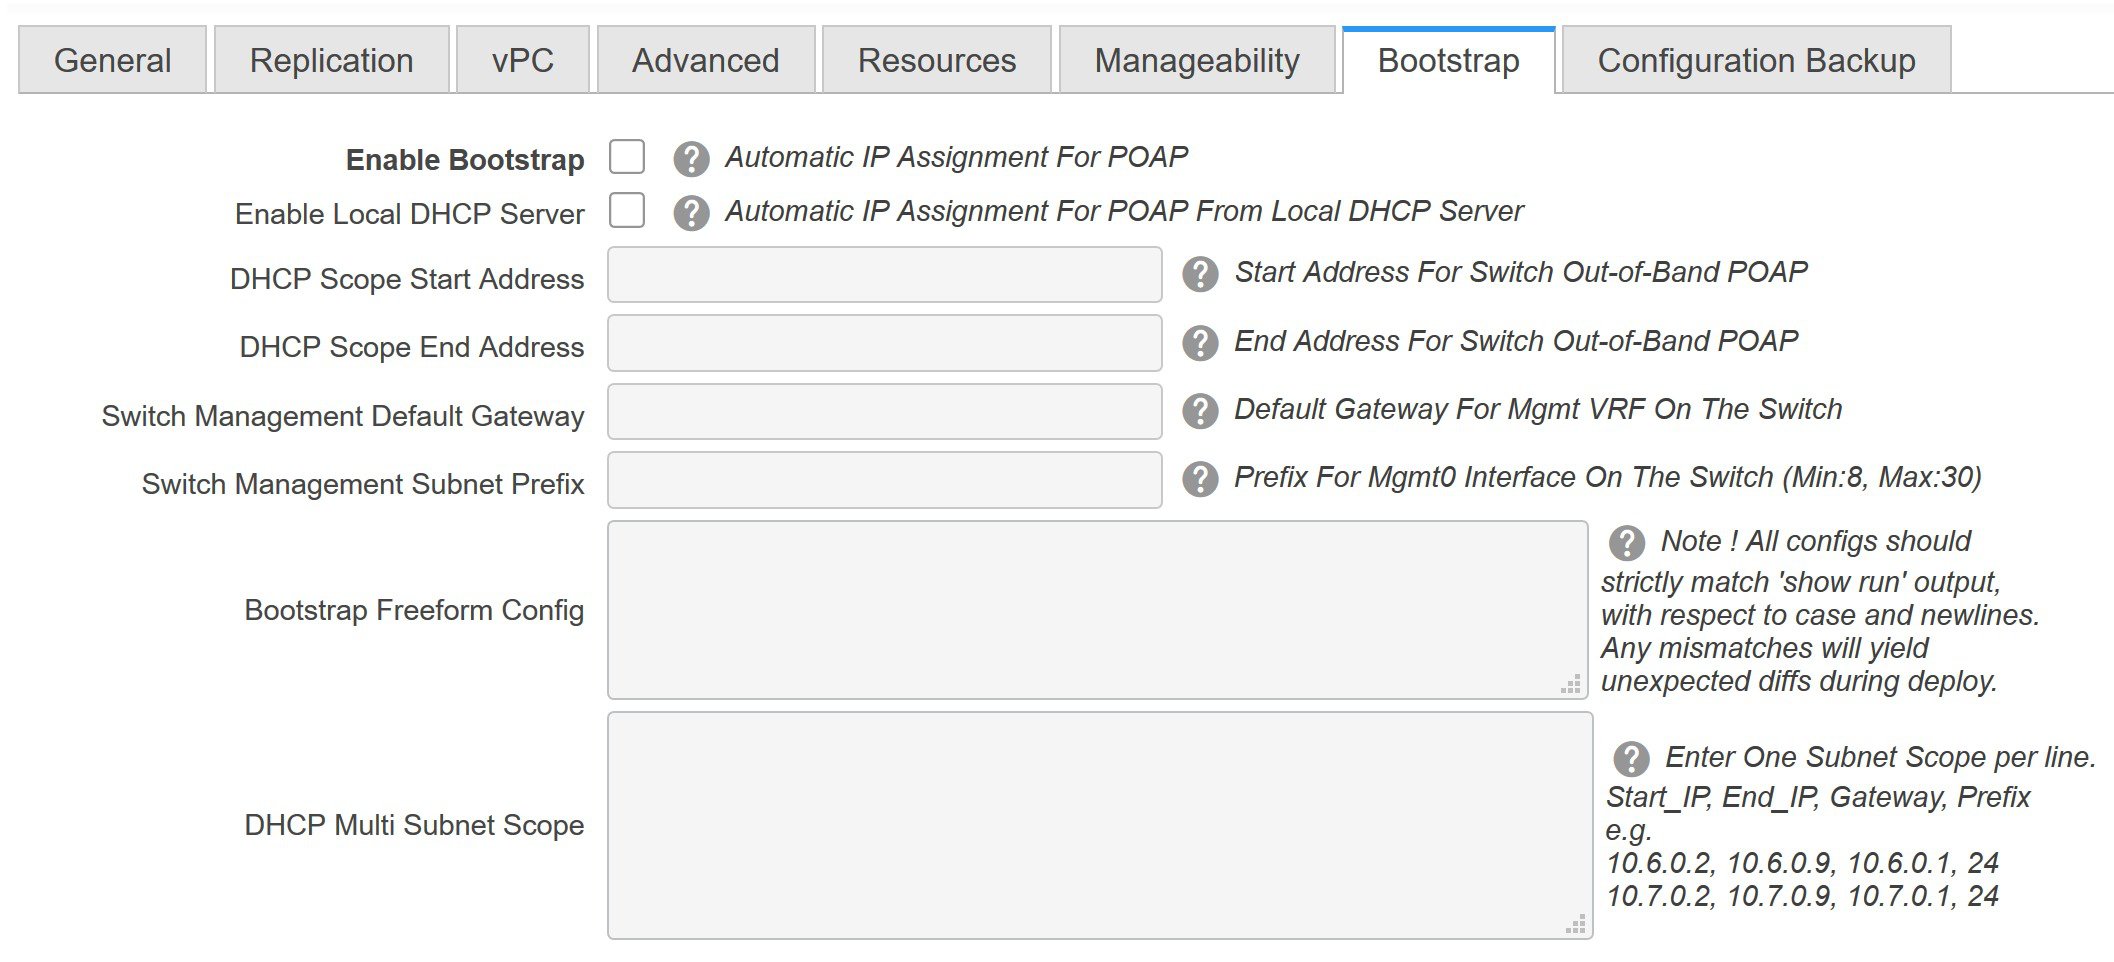Open the Replication tab
2114x962 pixels.
click(x=331, y=60)
